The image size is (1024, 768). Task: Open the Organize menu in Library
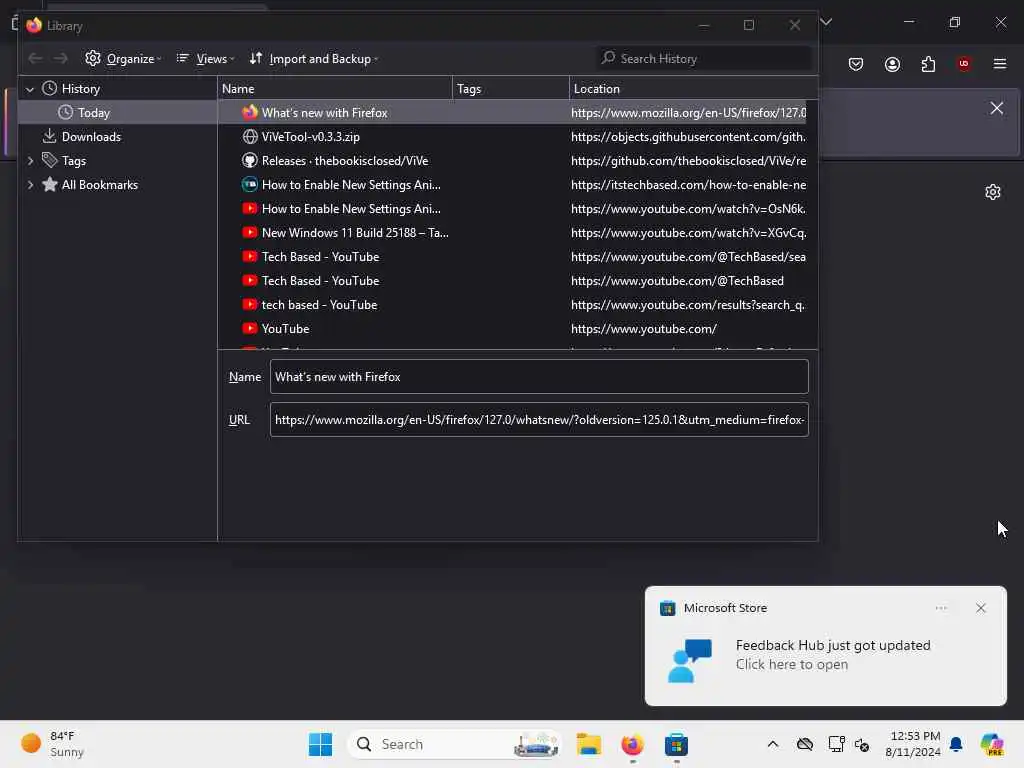[x=123, y=59]
